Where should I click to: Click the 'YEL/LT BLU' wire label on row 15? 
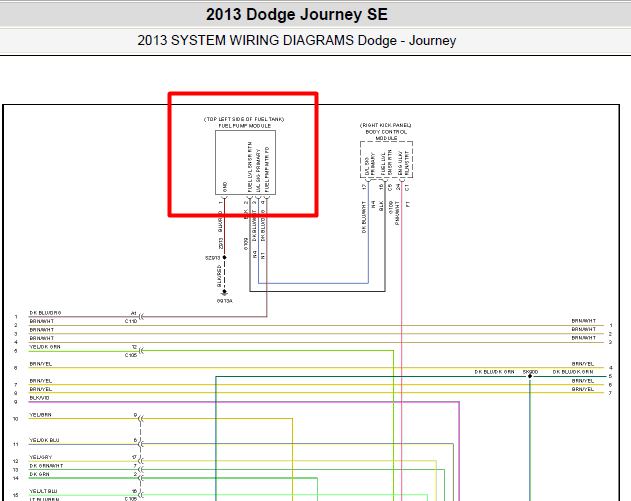coord(43,491)
